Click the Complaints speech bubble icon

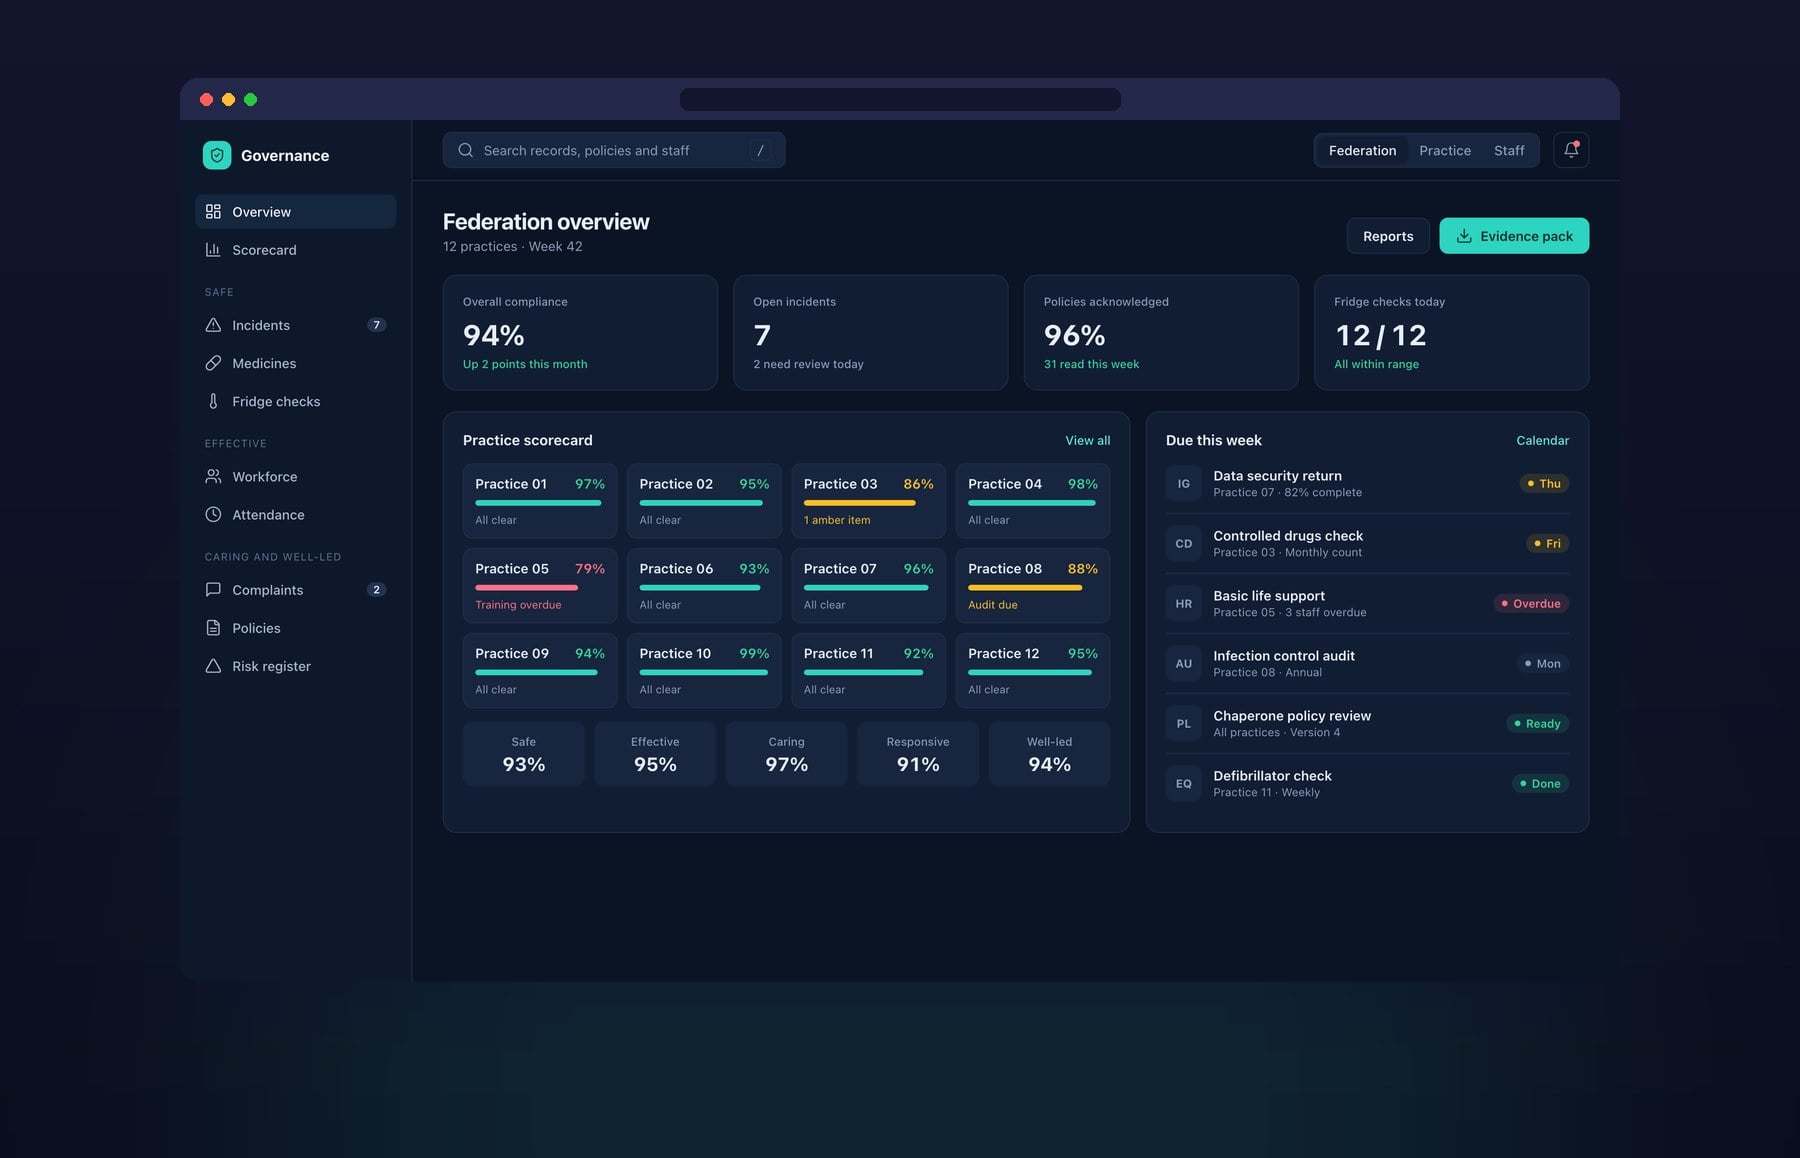coord(213,590)
